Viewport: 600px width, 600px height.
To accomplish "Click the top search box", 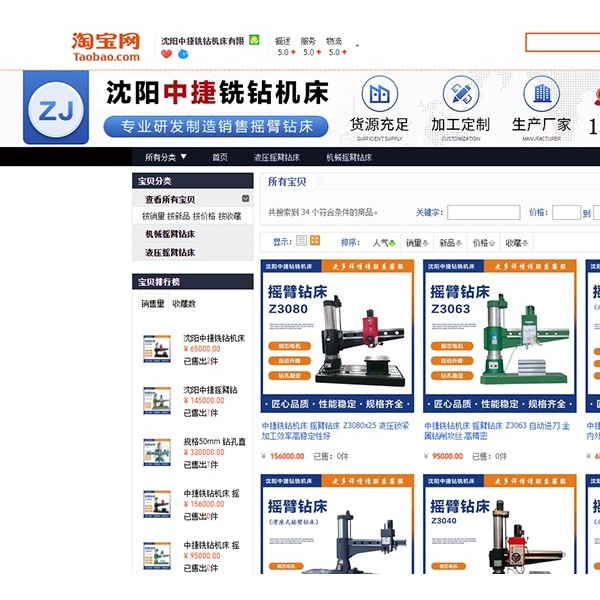I will tap(562, 42).
